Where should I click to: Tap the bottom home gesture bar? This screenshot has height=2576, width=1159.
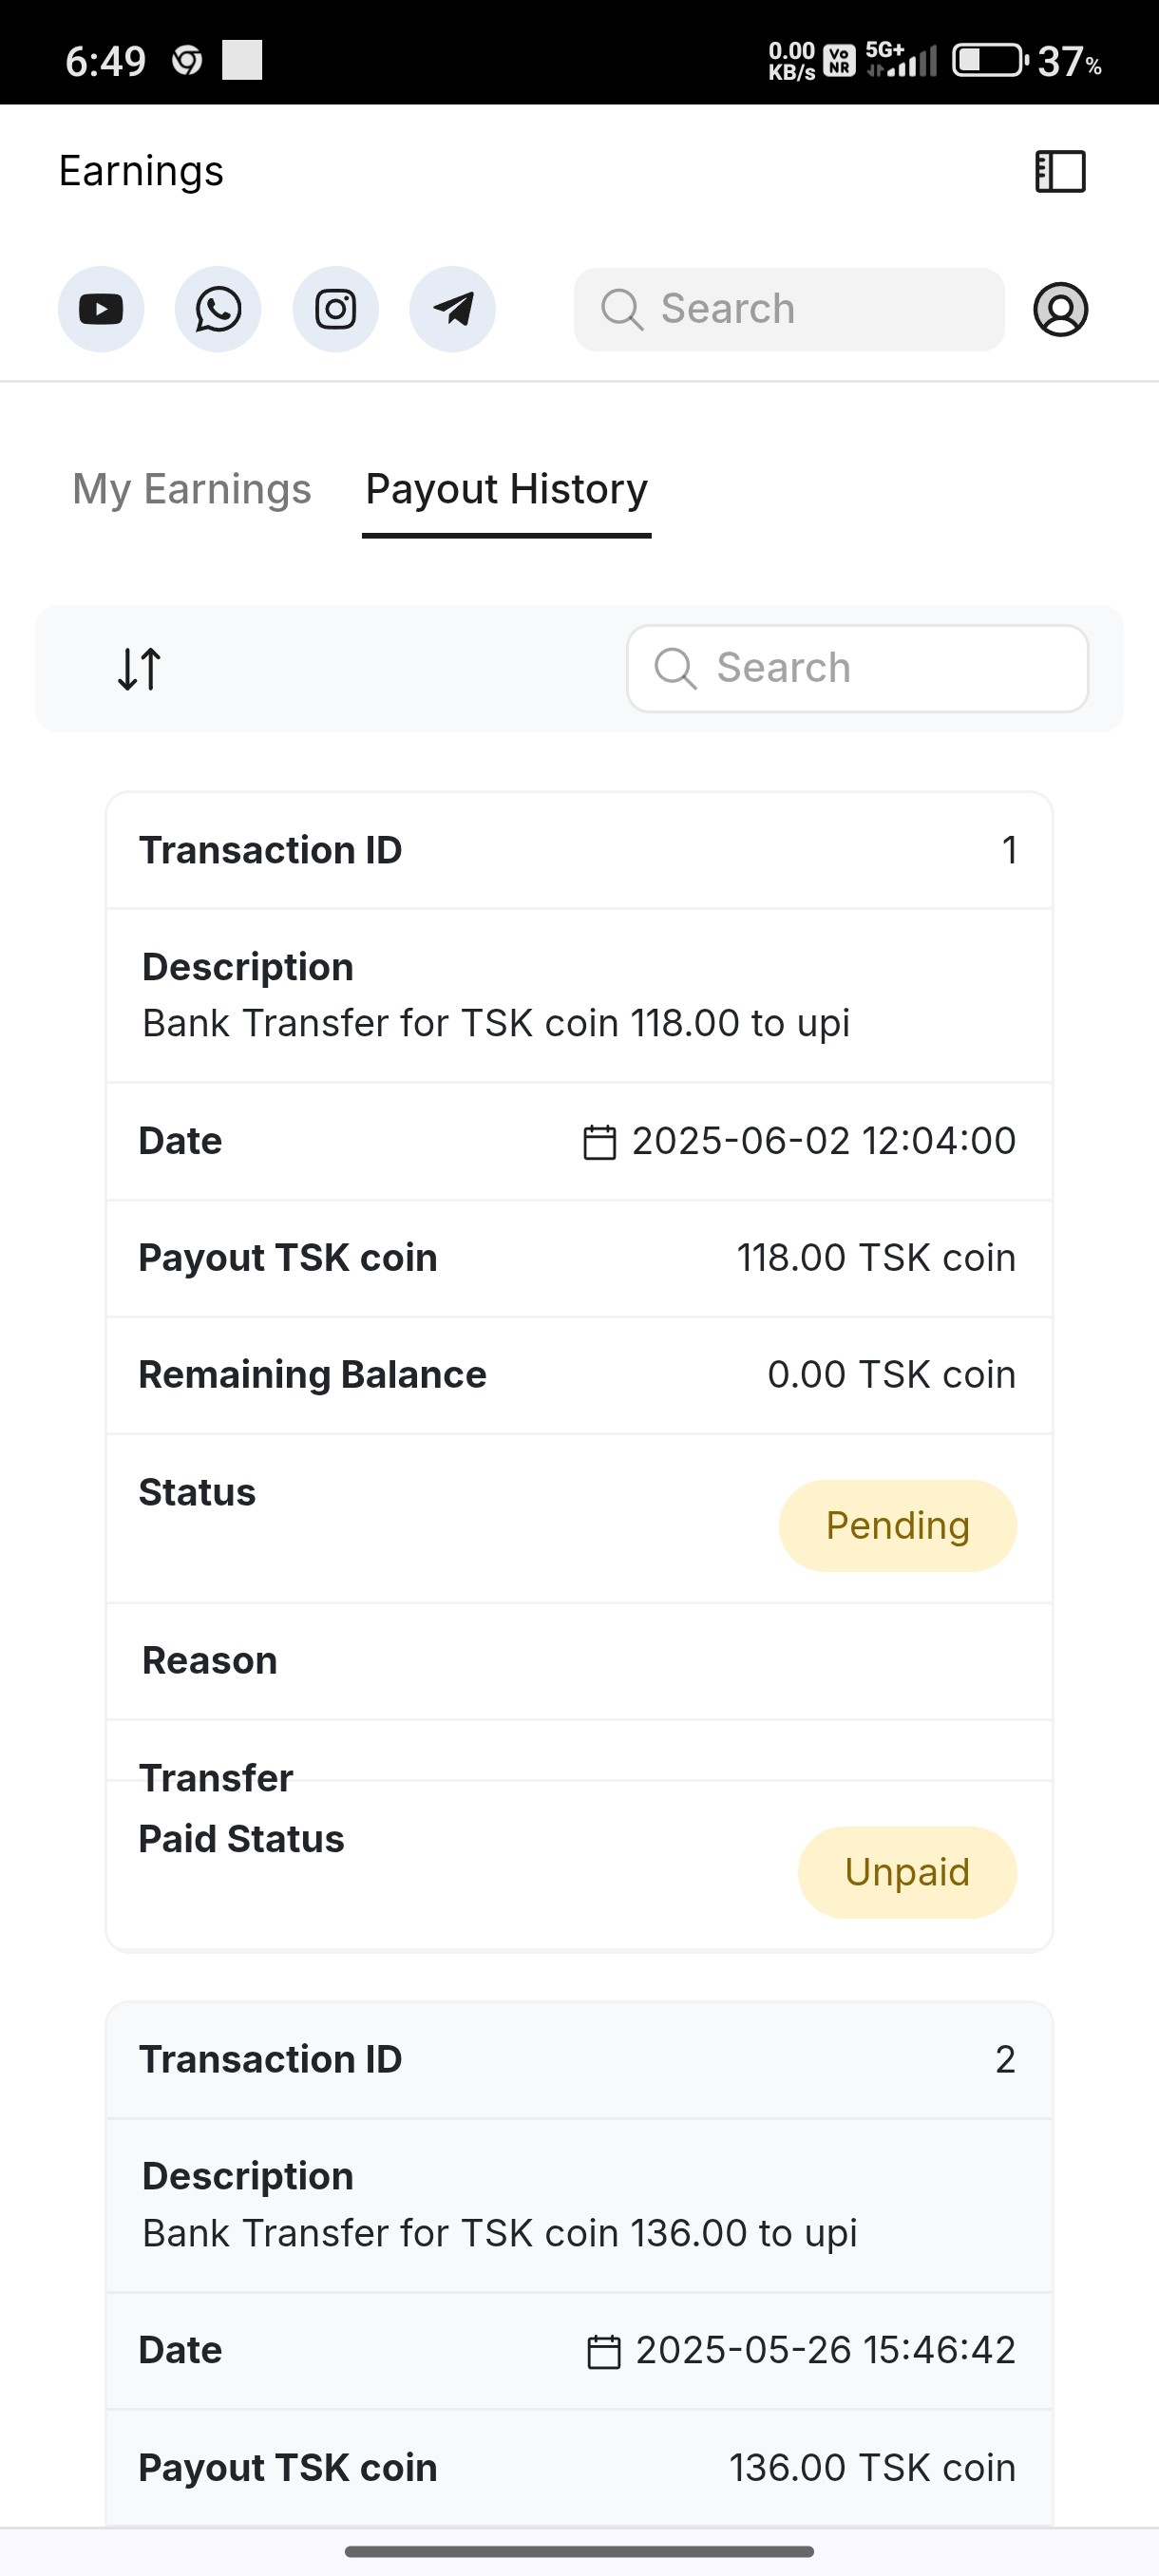point(579,2551)
